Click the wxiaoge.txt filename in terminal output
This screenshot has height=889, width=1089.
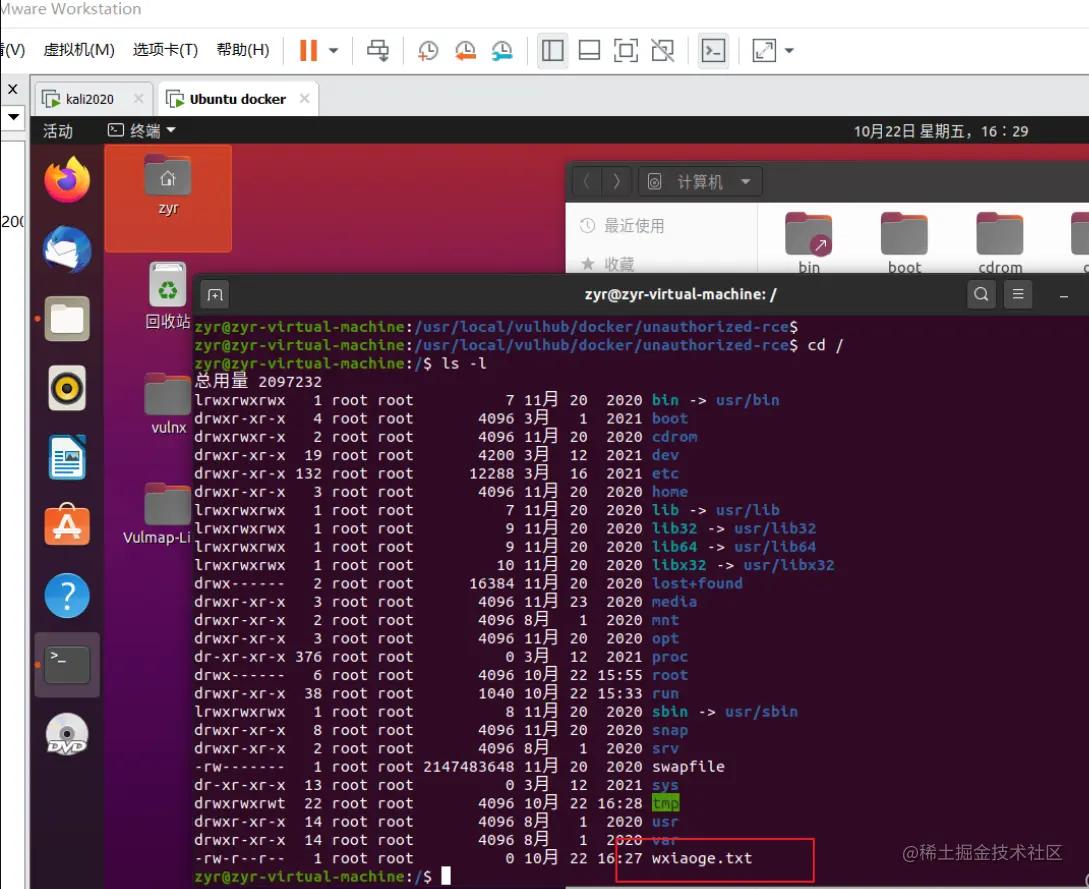(x=701, y=858)
